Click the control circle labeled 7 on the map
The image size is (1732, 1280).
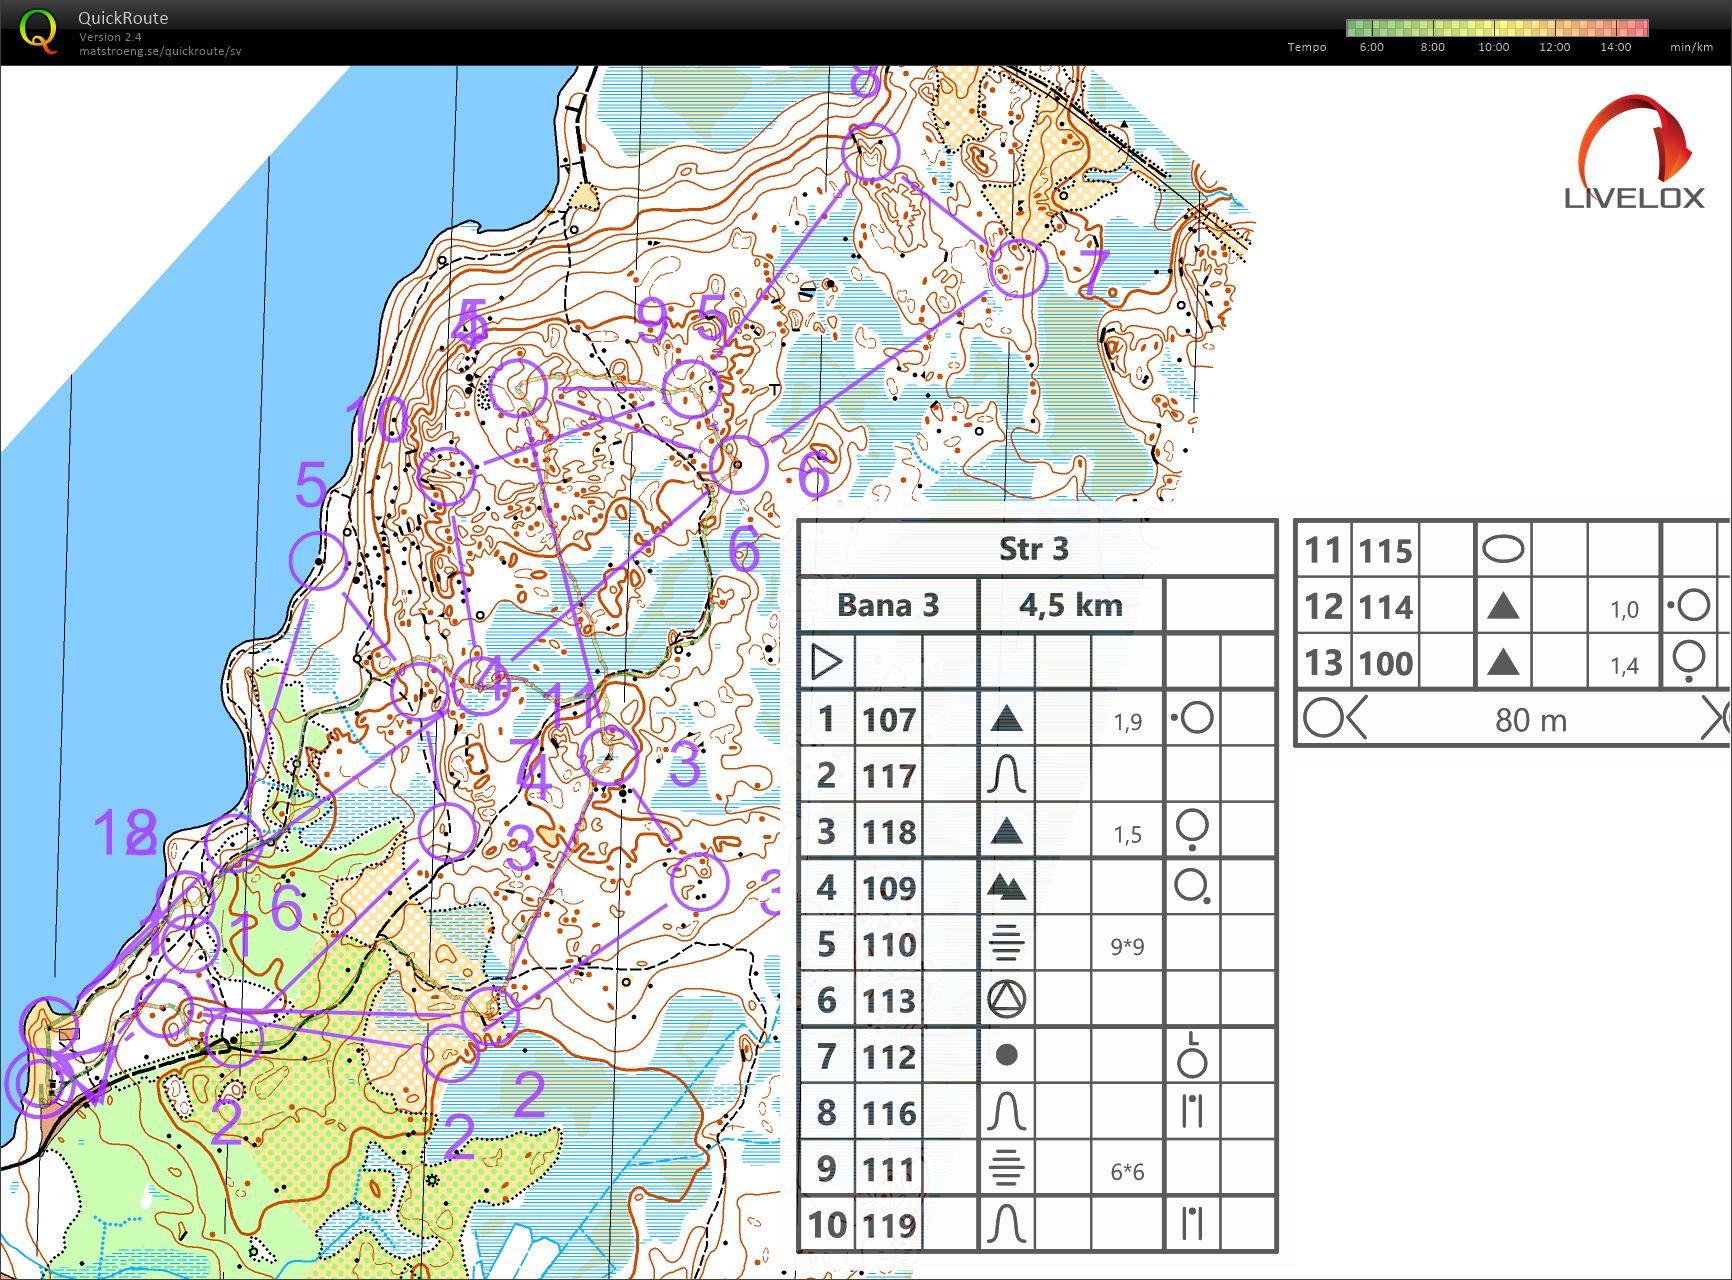(1018, 268)
